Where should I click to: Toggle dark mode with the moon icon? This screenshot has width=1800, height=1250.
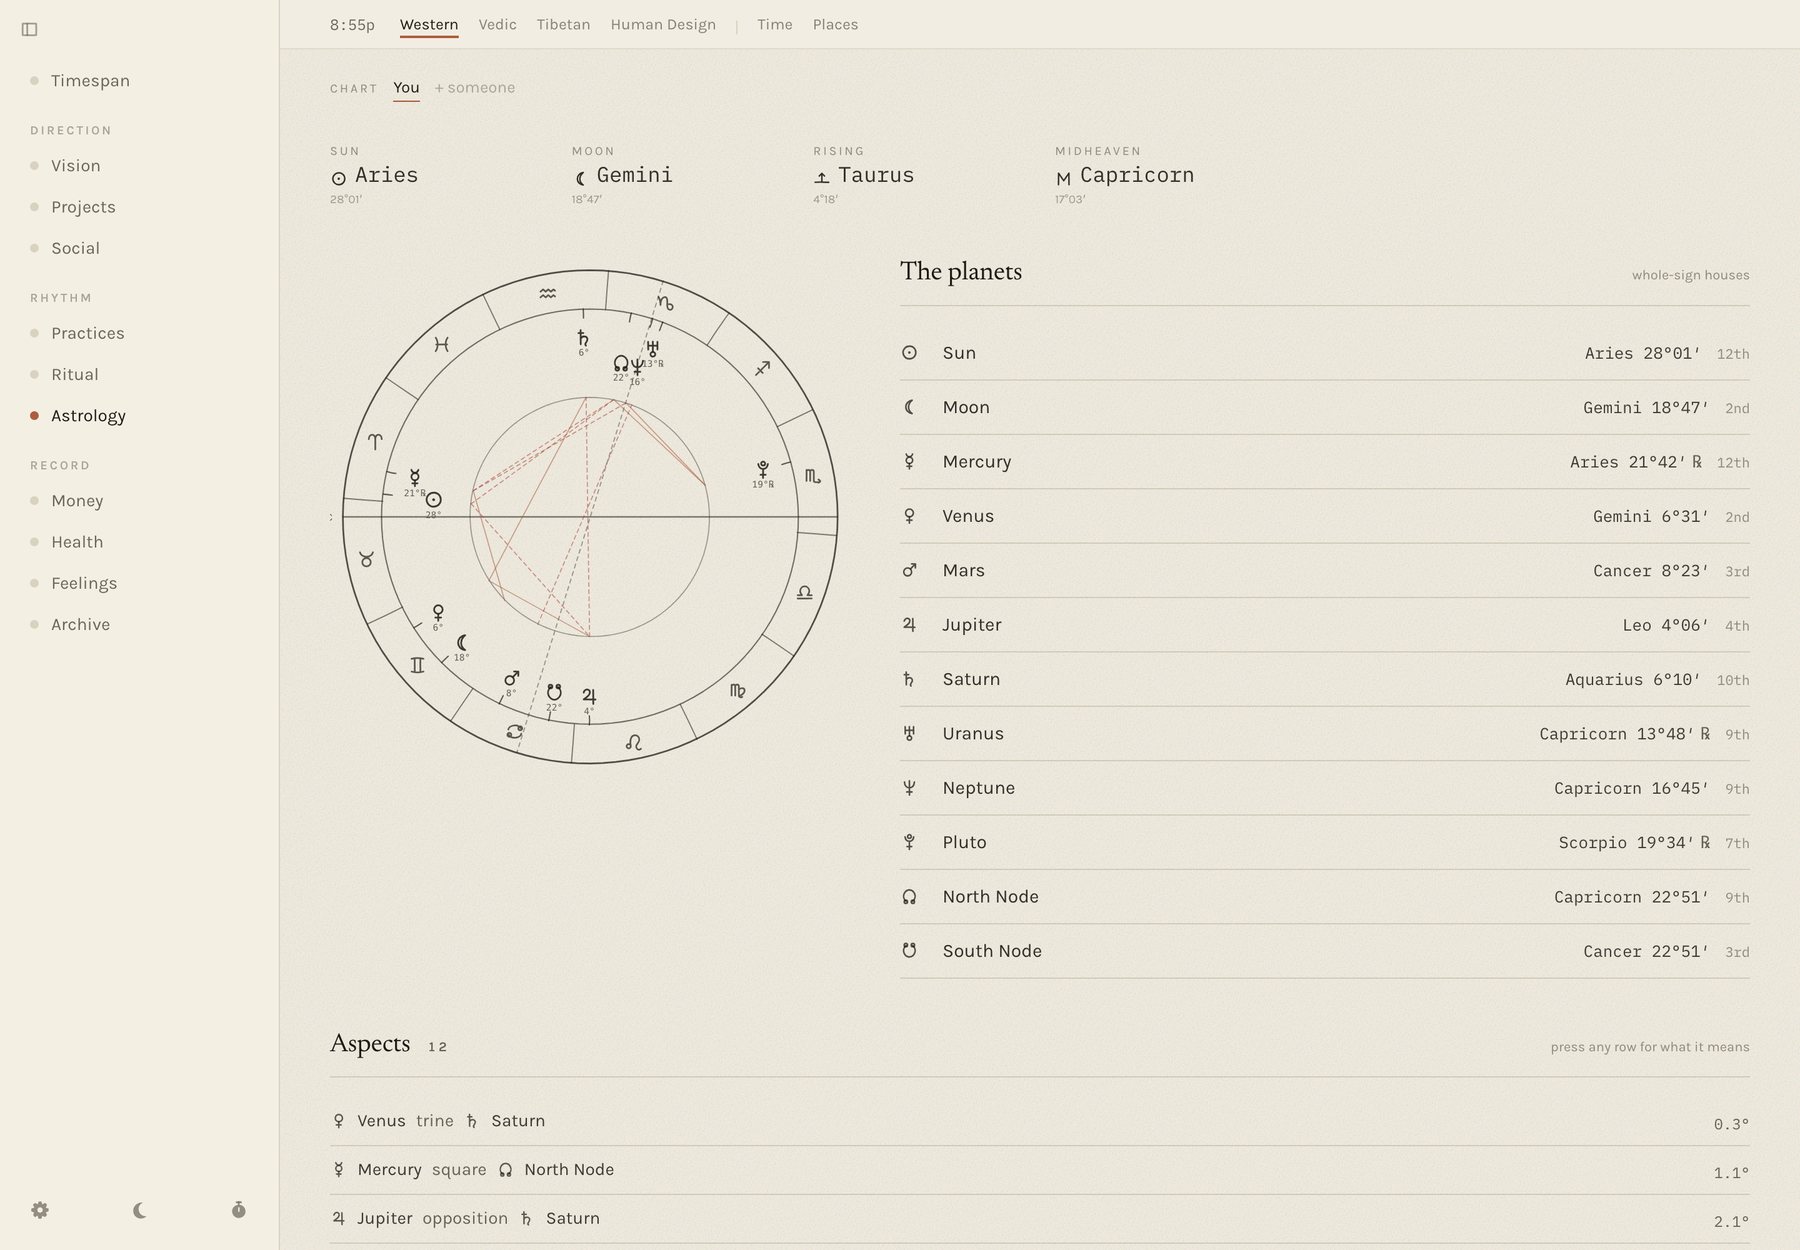(x=140, y=1210)
